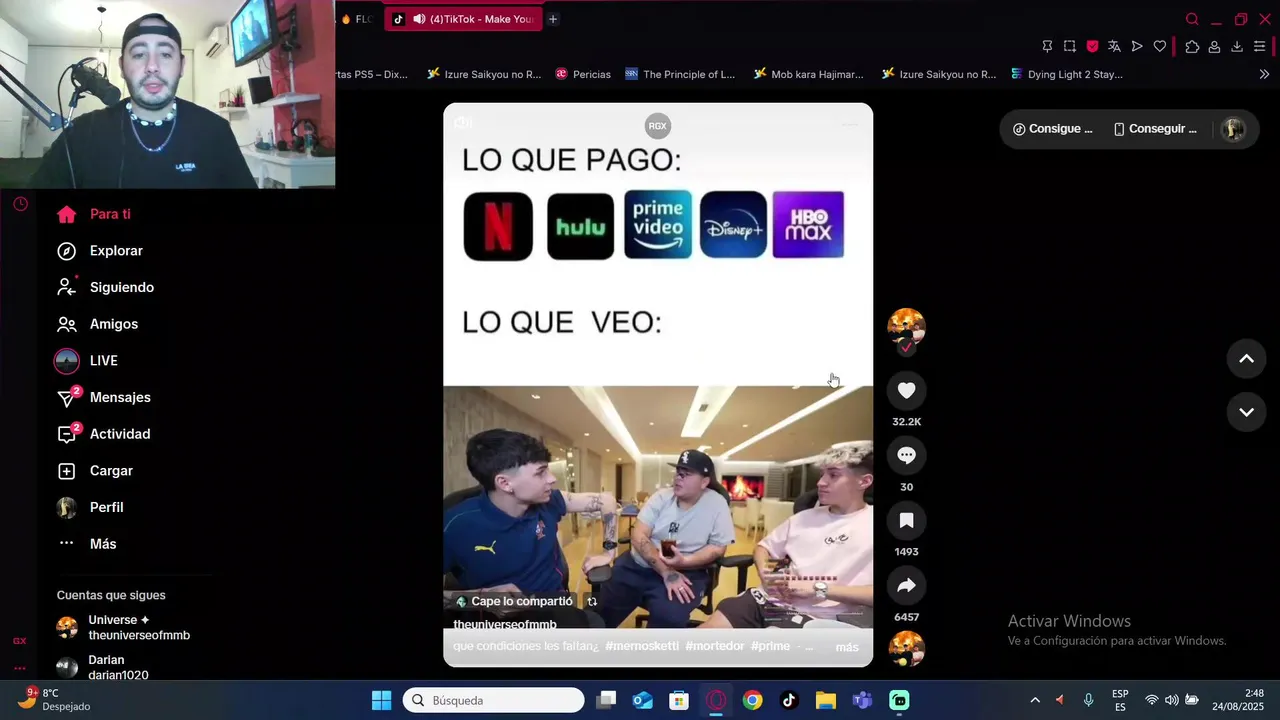Bookmark the video (1493 saves)

906,520
